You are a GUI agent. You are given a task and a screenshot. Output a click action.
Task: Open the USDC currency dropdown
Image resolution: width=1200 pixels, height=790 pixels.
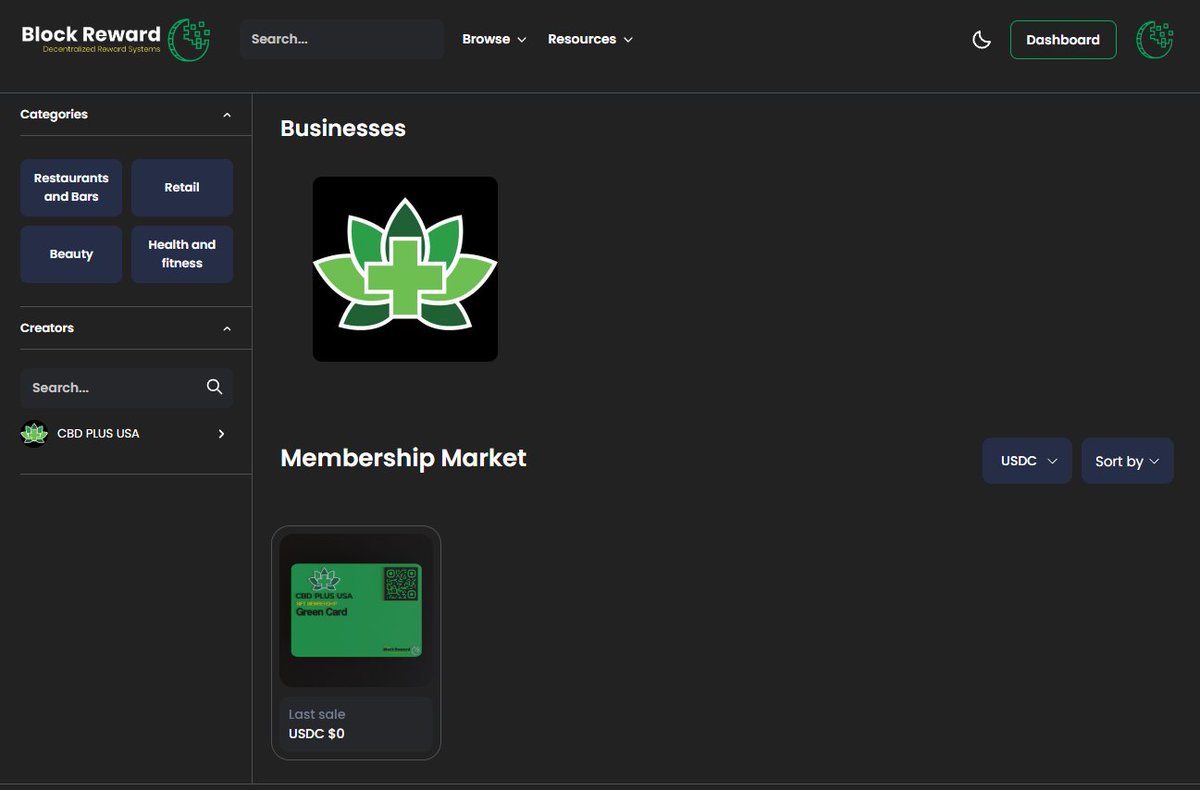[x=1027, y=460]
